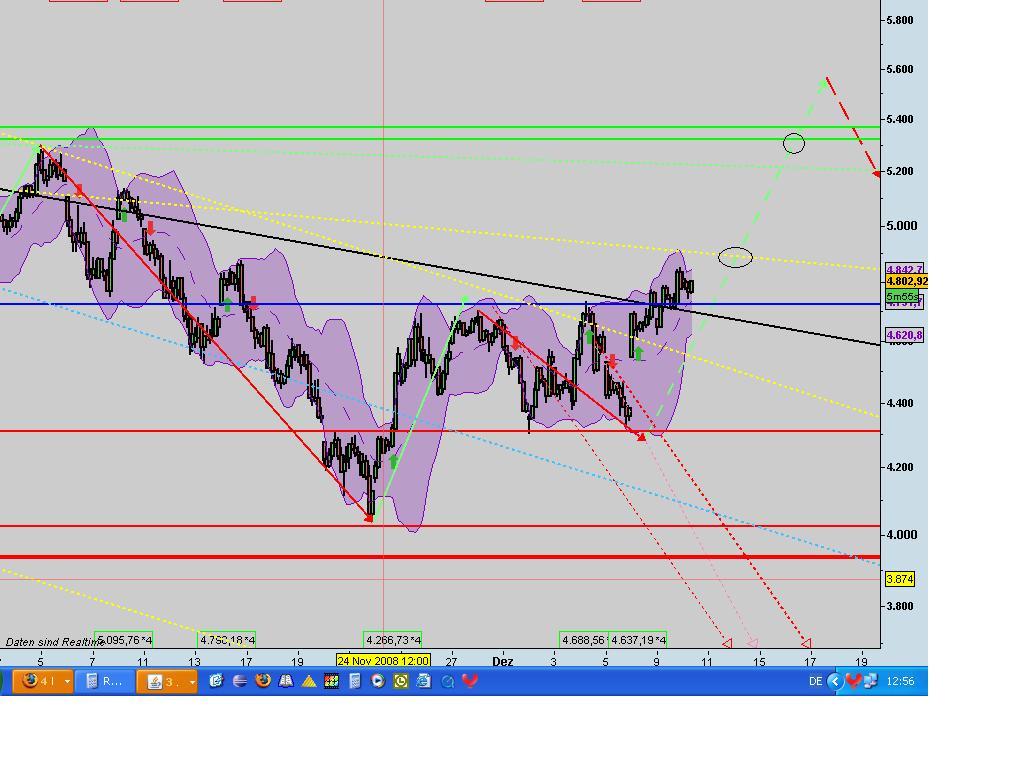Expand the Java taskbar group dropdown arrow
The height and width of the screenshot is (768, 1024).
click(192, 682)
